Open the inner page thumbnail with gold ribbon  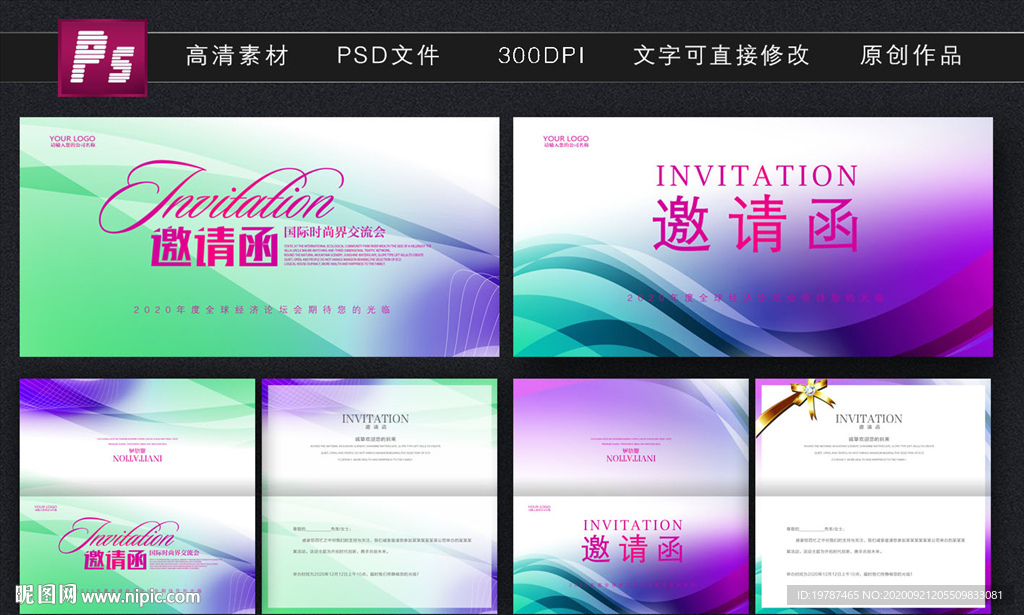pyautogui.click(x=873, y=496)
